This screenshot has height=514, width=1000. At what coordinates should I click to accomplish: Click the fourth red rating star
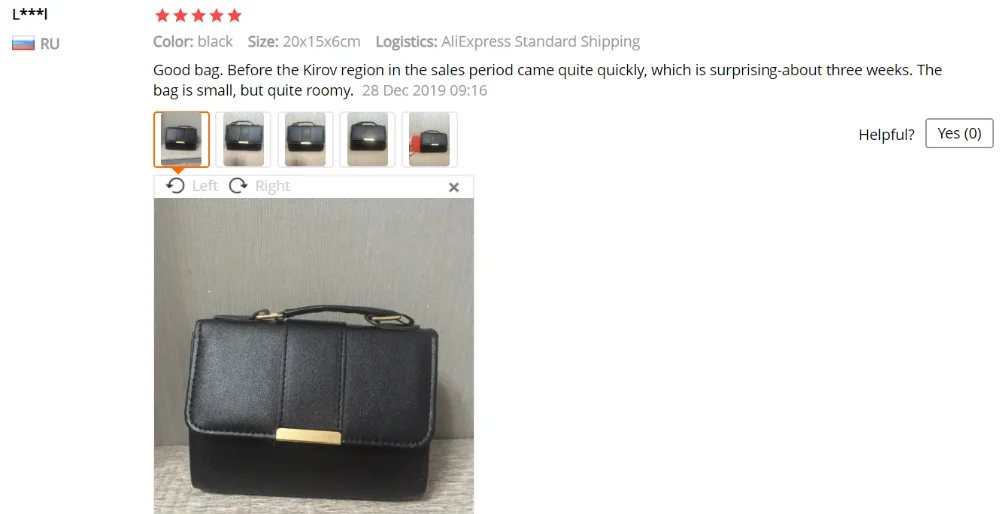[217, 15]
